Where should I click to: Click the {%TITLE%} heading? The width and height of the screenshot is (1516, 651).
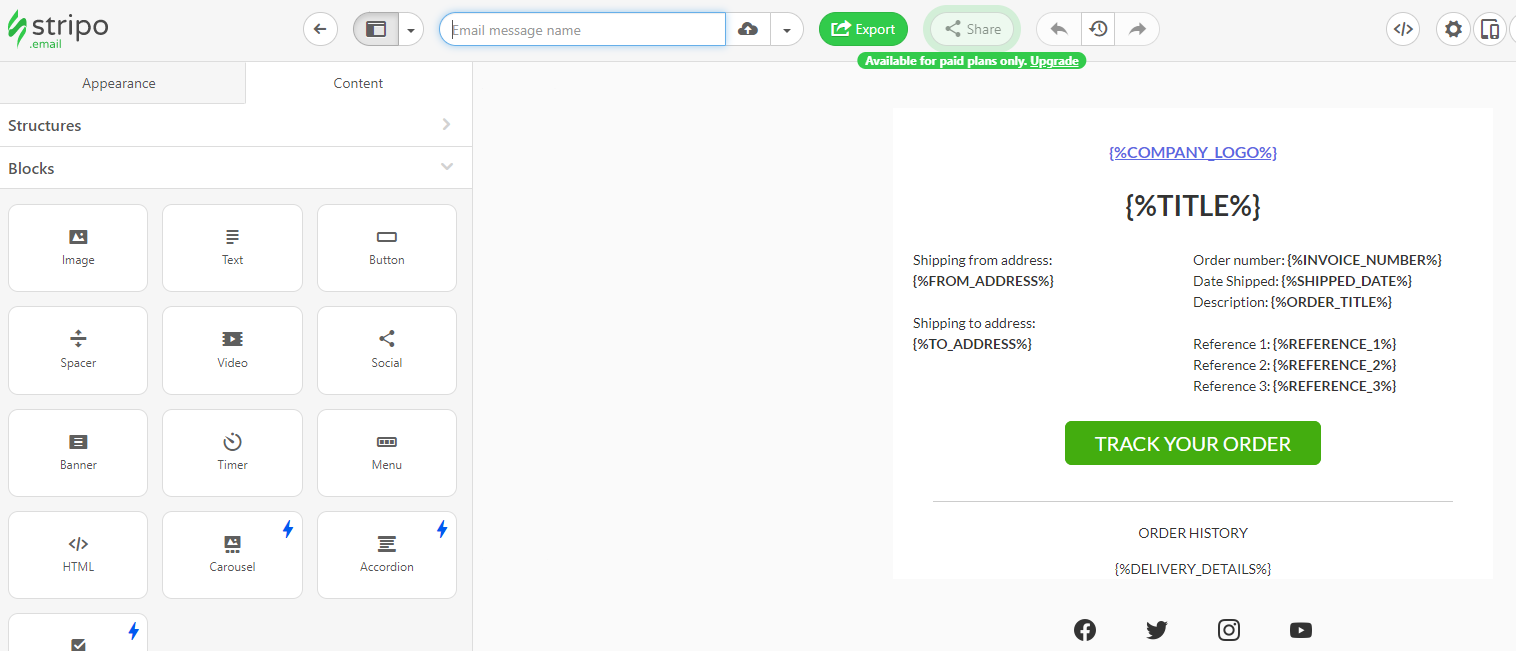click(1193, 206)
